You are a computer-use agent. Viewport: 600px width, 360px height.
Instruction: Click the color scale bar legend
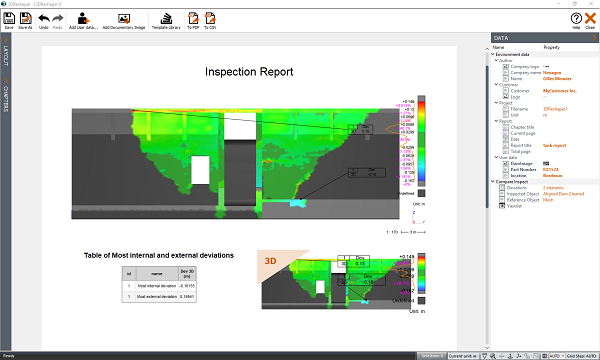[x=421, y=141]
